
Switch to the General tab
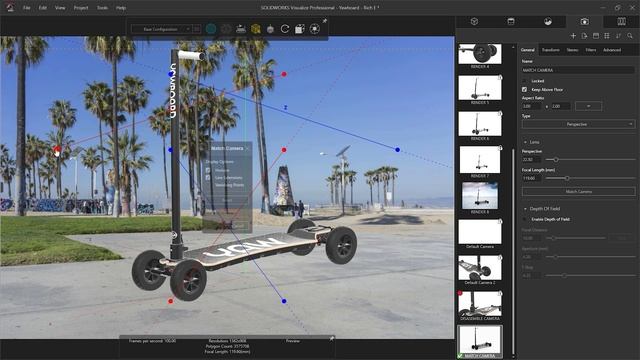tap(528, 50)
